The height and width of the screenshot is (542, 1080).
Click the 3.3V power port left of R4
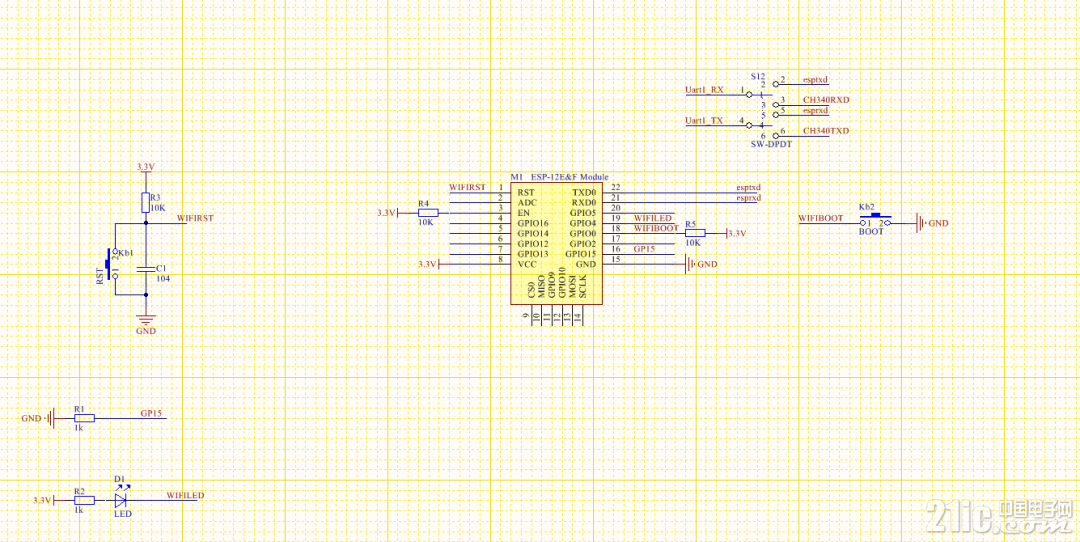(x=386, y=213)
